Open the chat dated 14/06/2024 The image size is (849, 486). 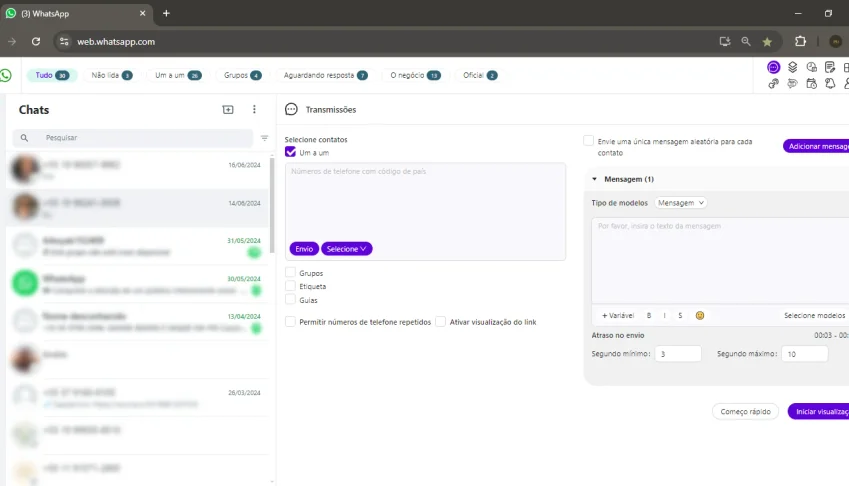[137, 208]
